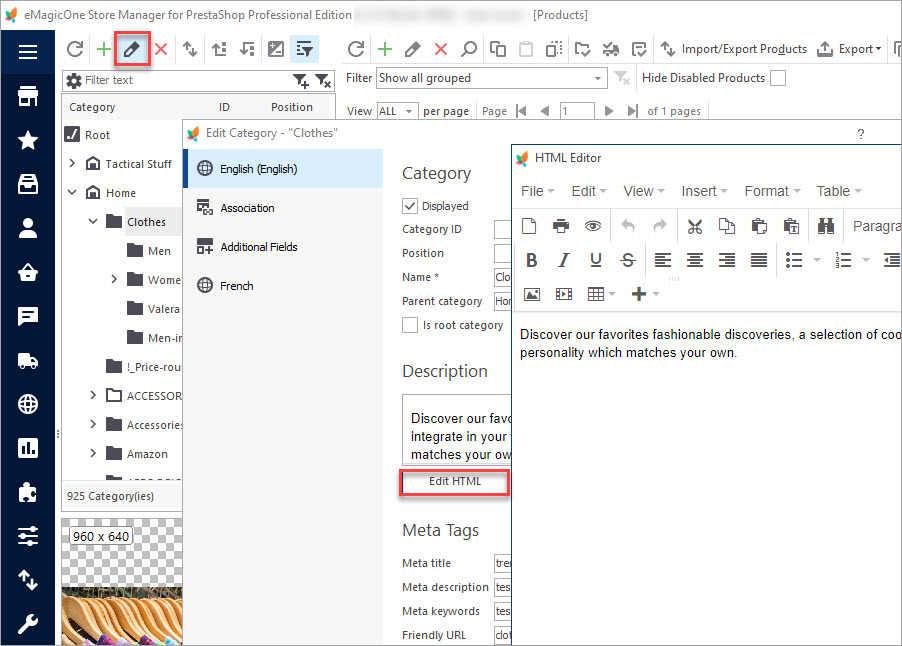
Task: Switch to French language tab
Action: click(x=284, y=285)
